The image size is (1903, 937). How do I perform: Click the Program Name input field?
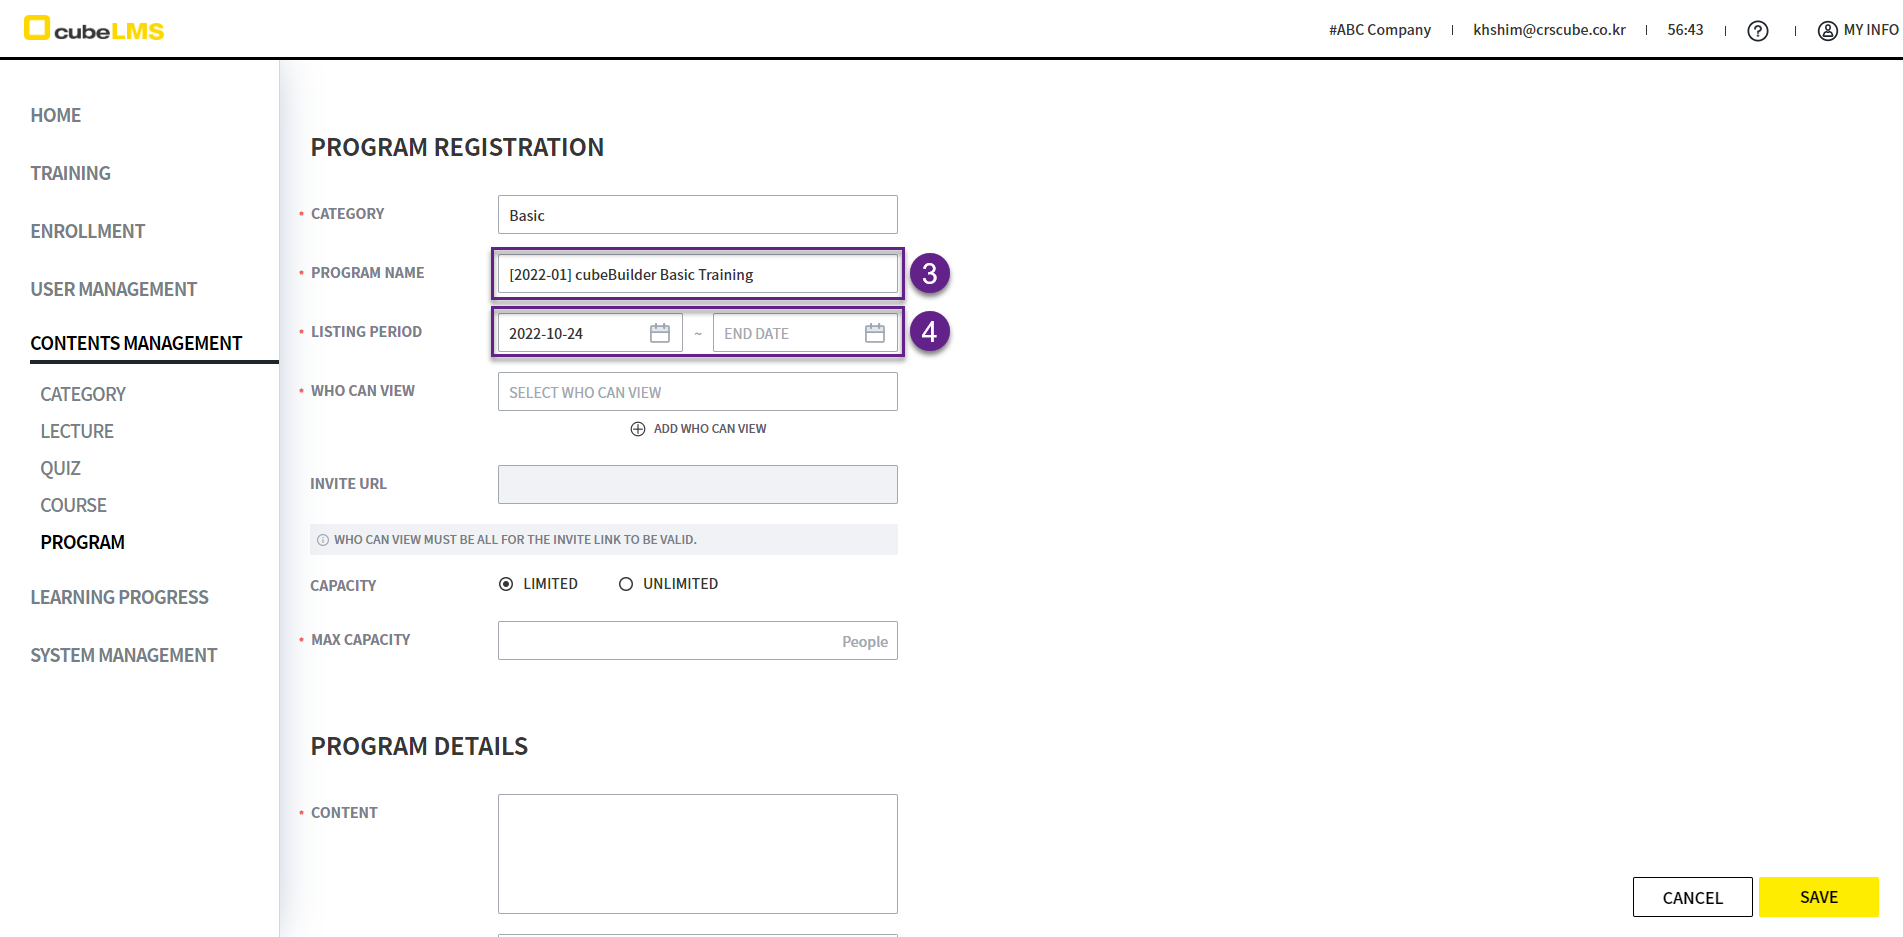point(697,274)
